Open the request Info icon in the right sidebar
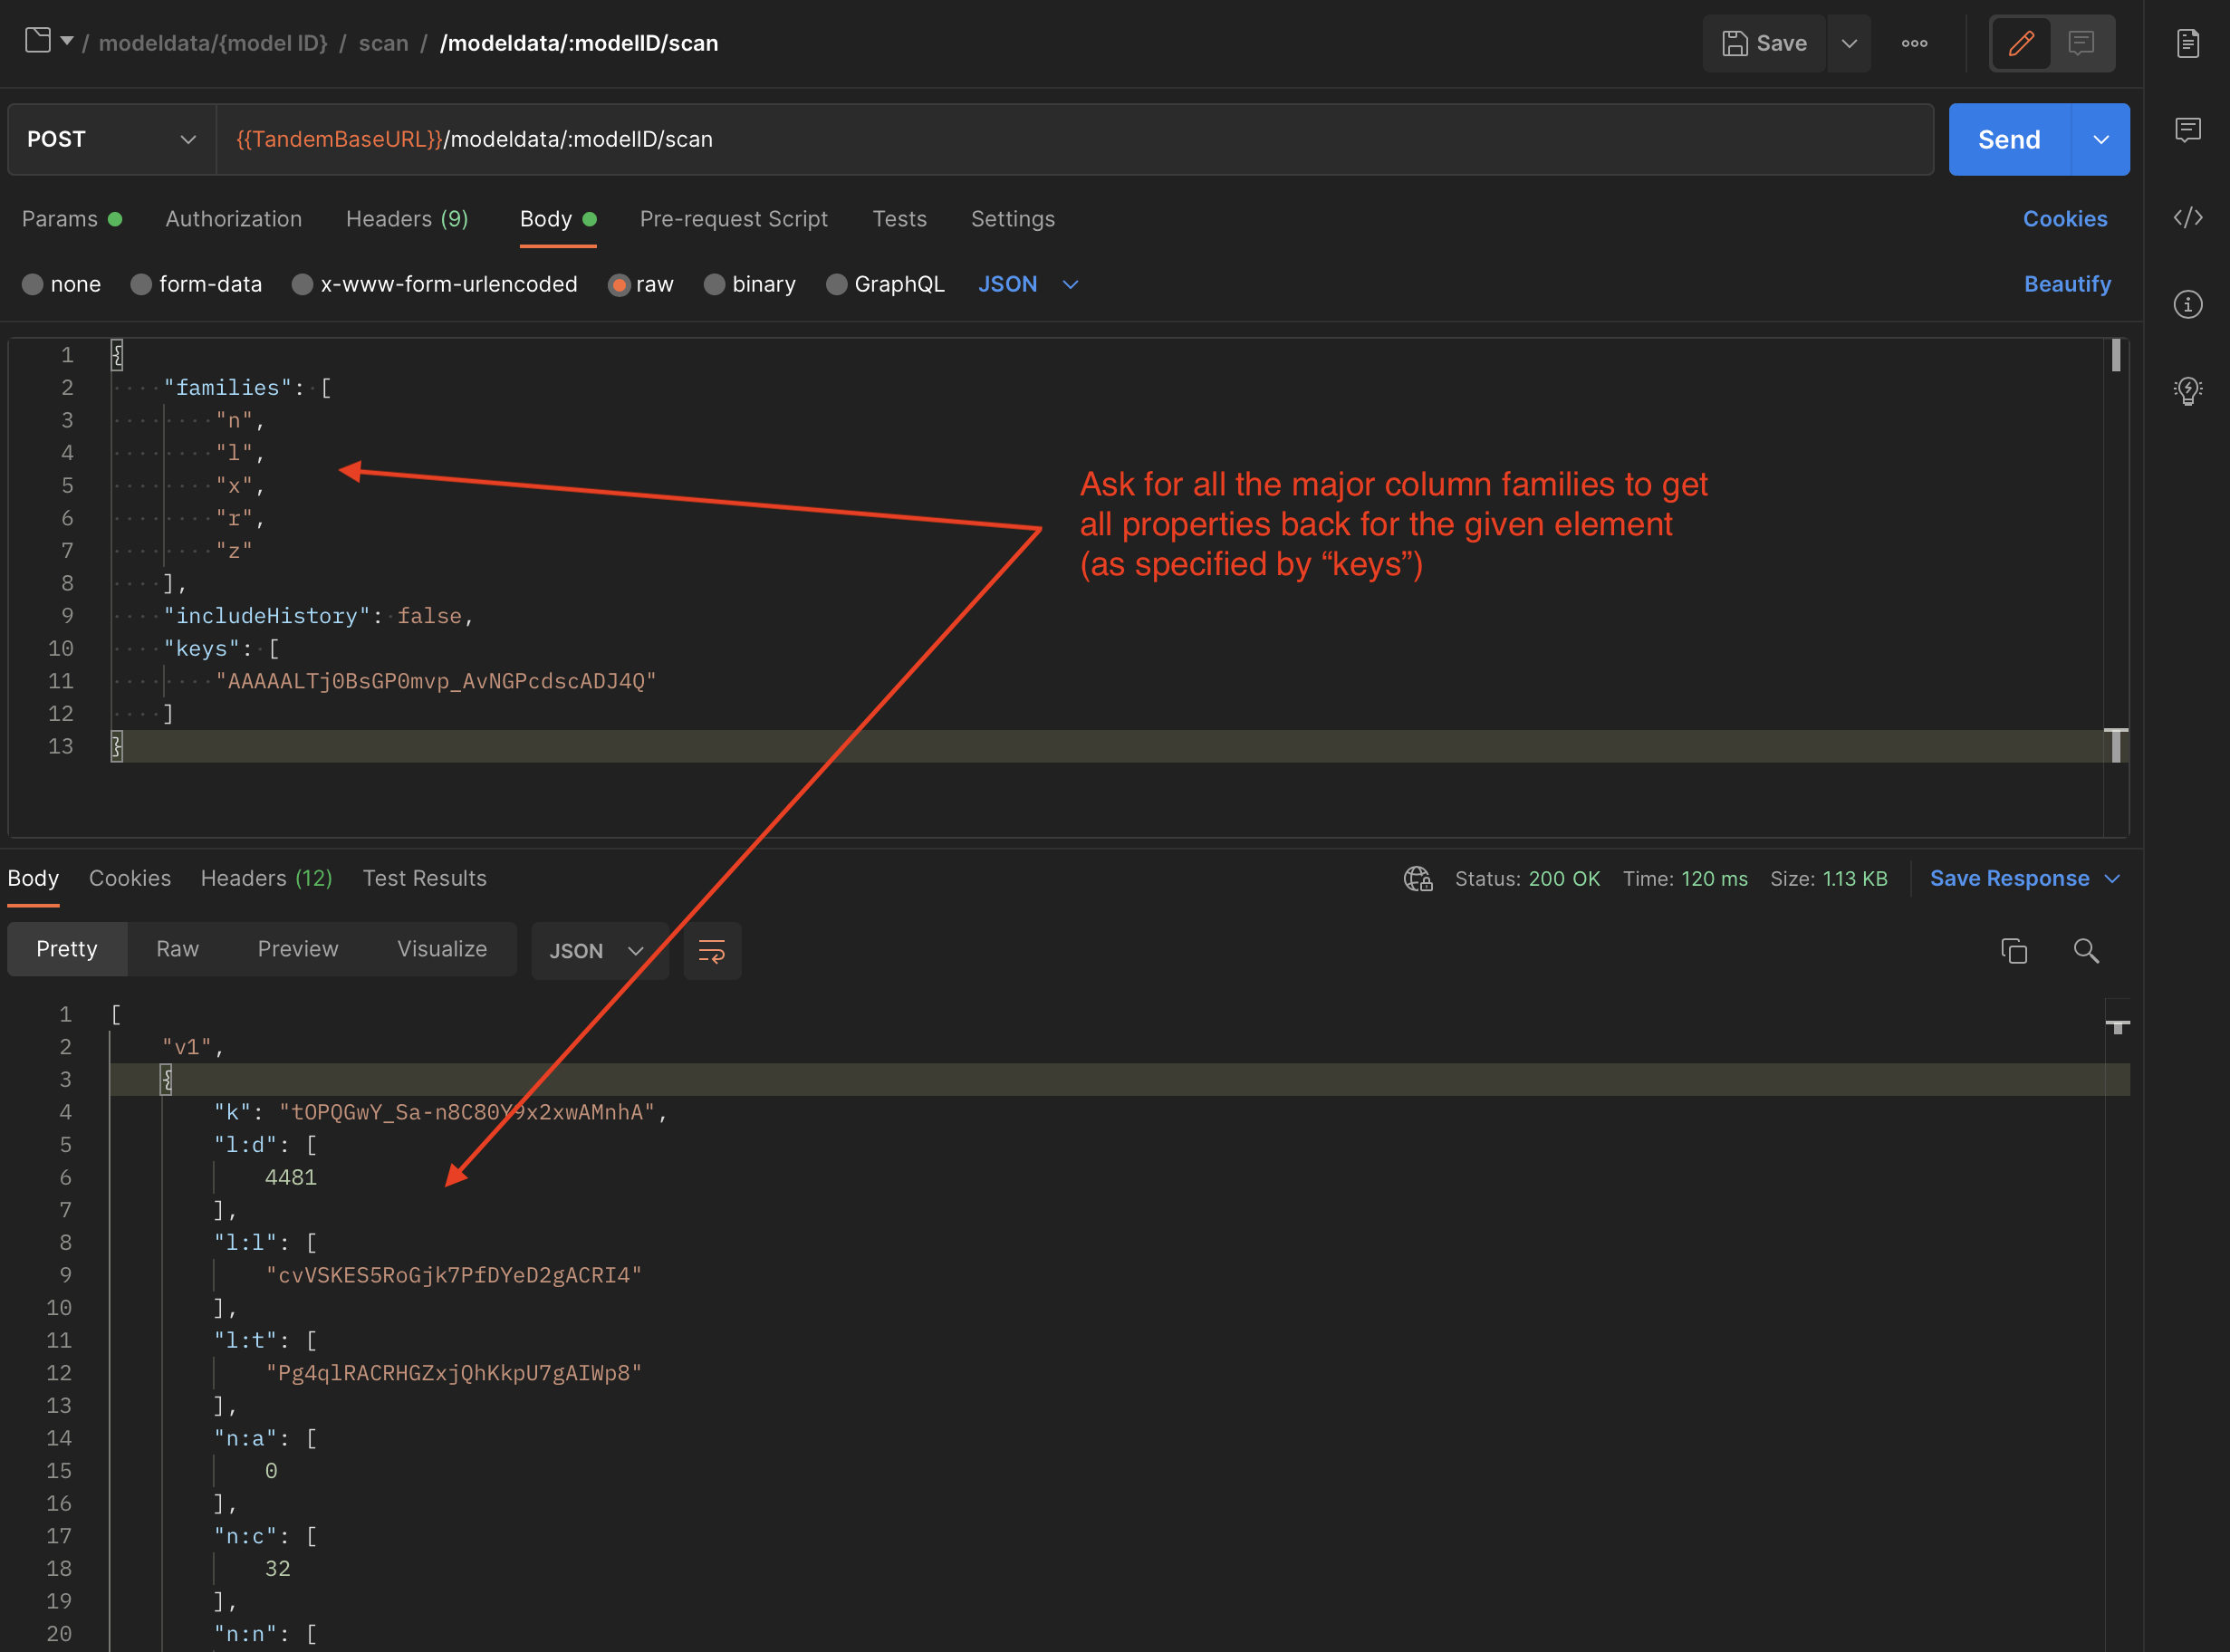The height and width of the screenshot is (1652, 2230). [x=2188, y=304]
